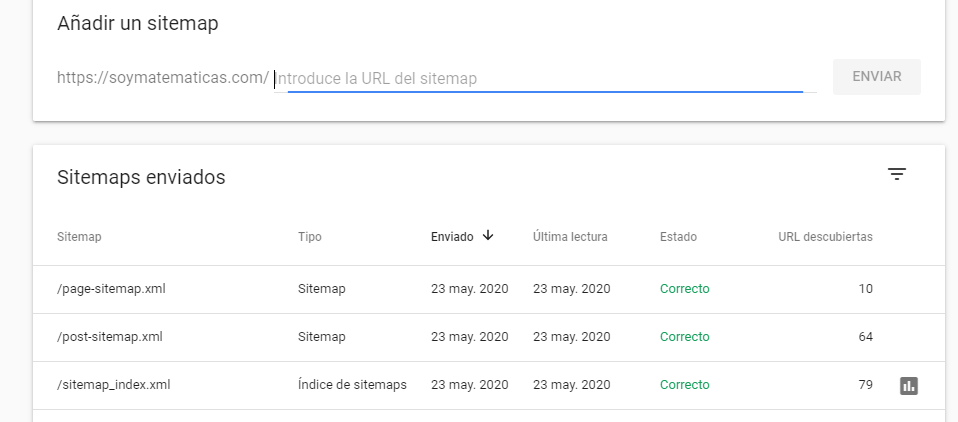Focus the sitemap URL input field
958x422 pixels.
(545, 79)
